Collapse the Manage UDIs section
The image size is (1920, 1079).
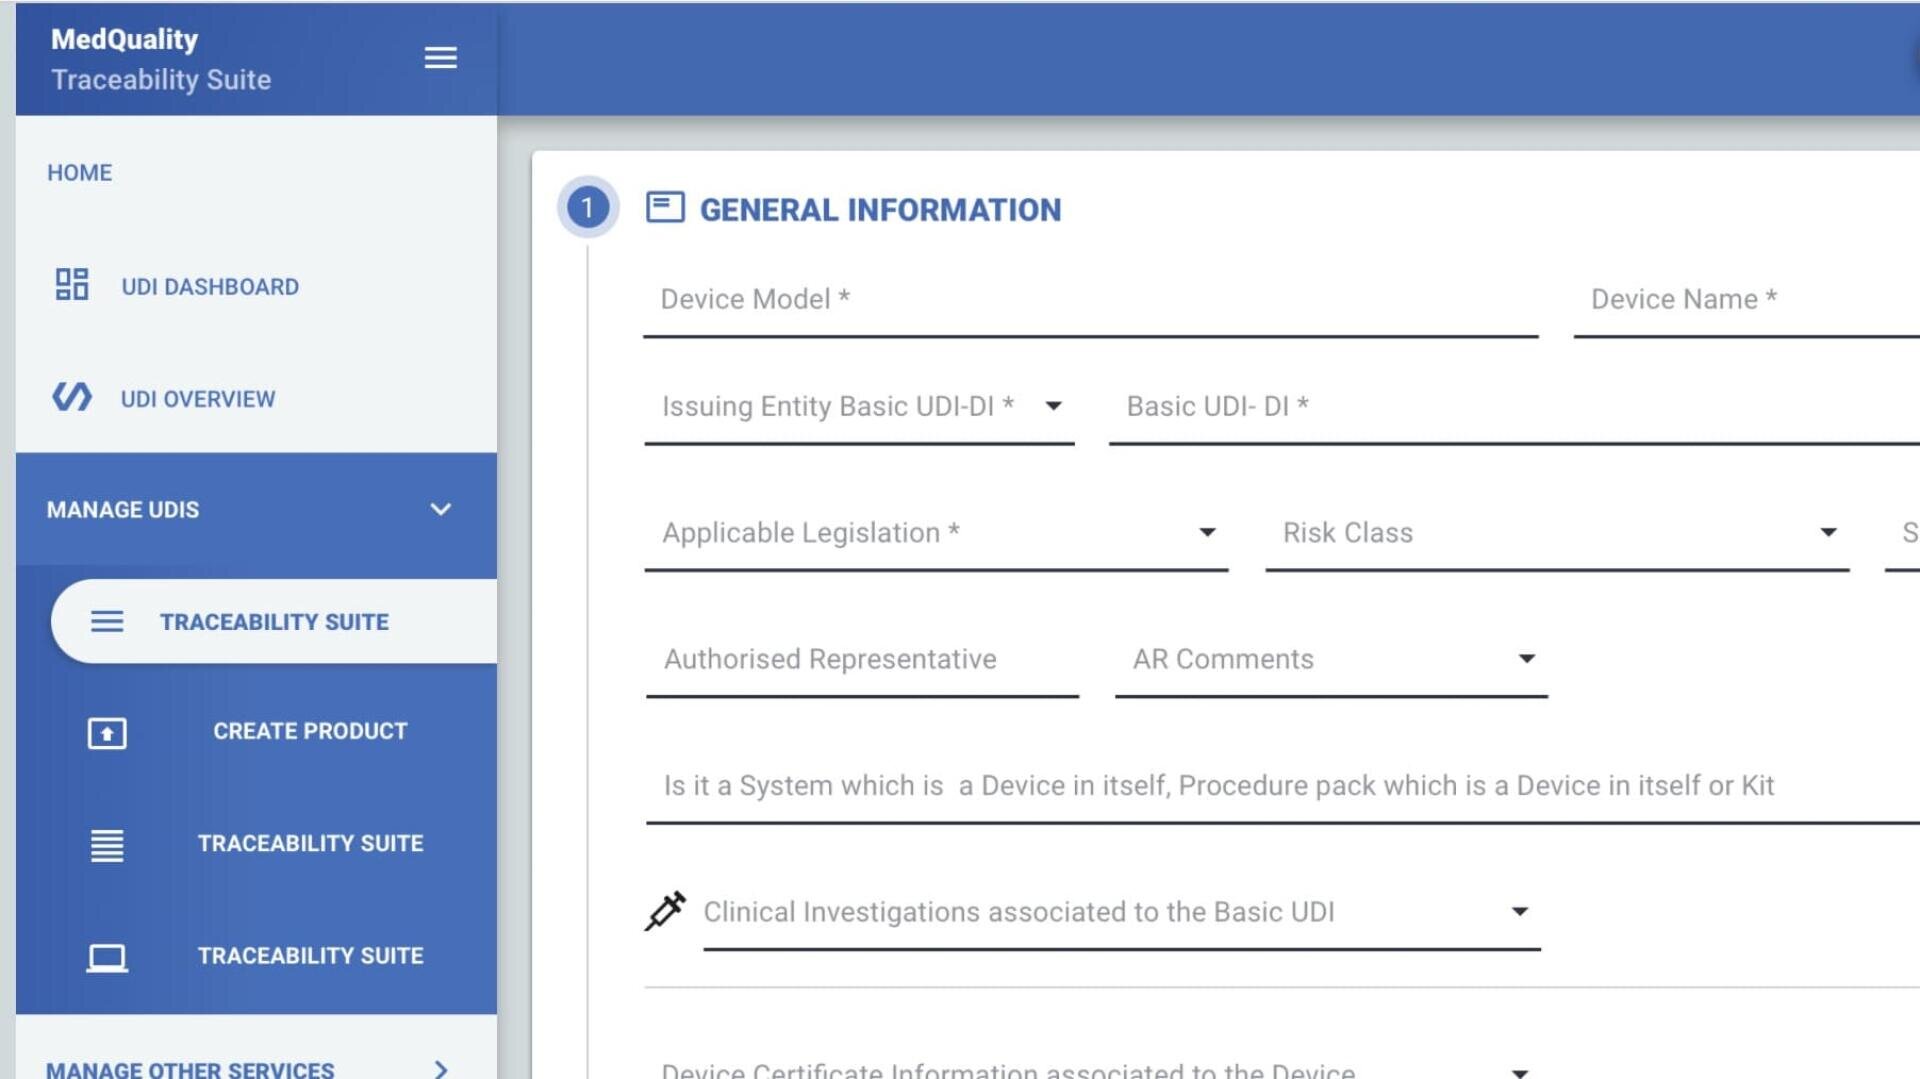click(x=440, y=510)
